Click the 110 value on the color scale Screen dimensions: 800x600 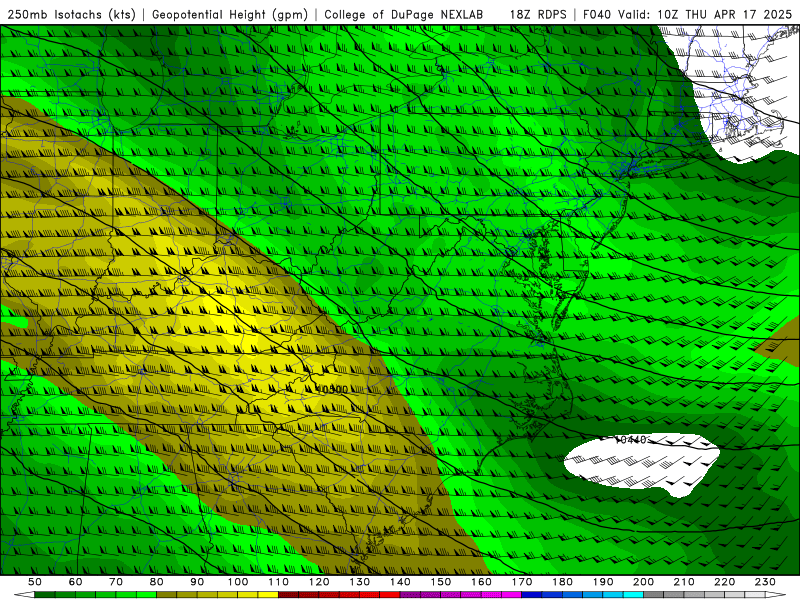click(x=279, y=582)
